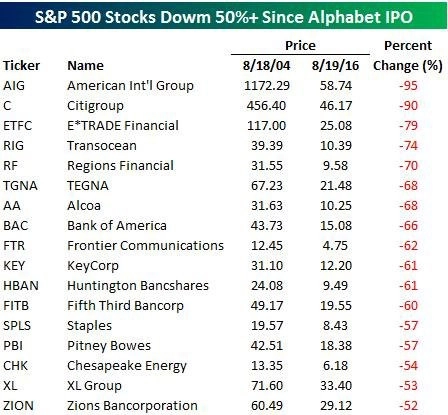The image size is (448, 415).
Task: Select the Ticker column header
Action: [x=21, y=66]
